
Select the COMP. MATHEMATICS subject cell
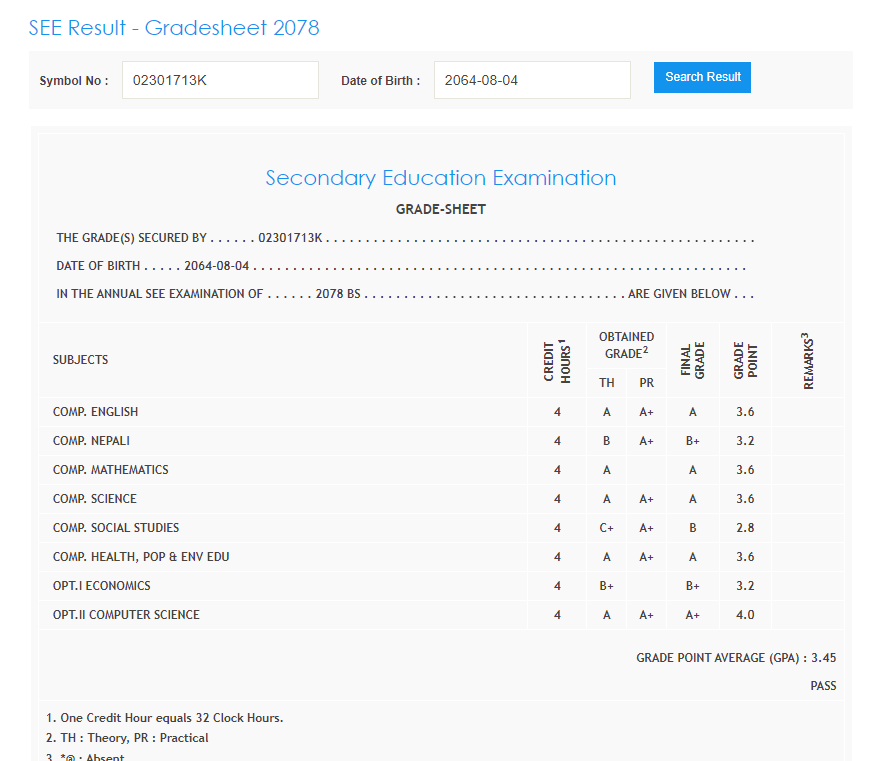(x=111, y=470)
